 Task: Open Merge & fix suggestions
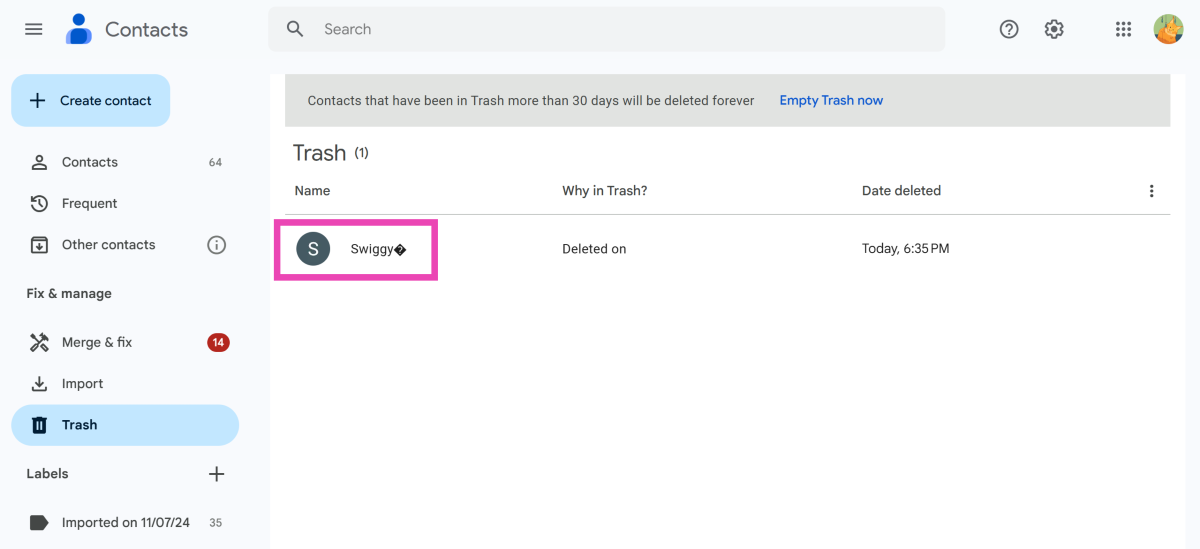point(97,343)
